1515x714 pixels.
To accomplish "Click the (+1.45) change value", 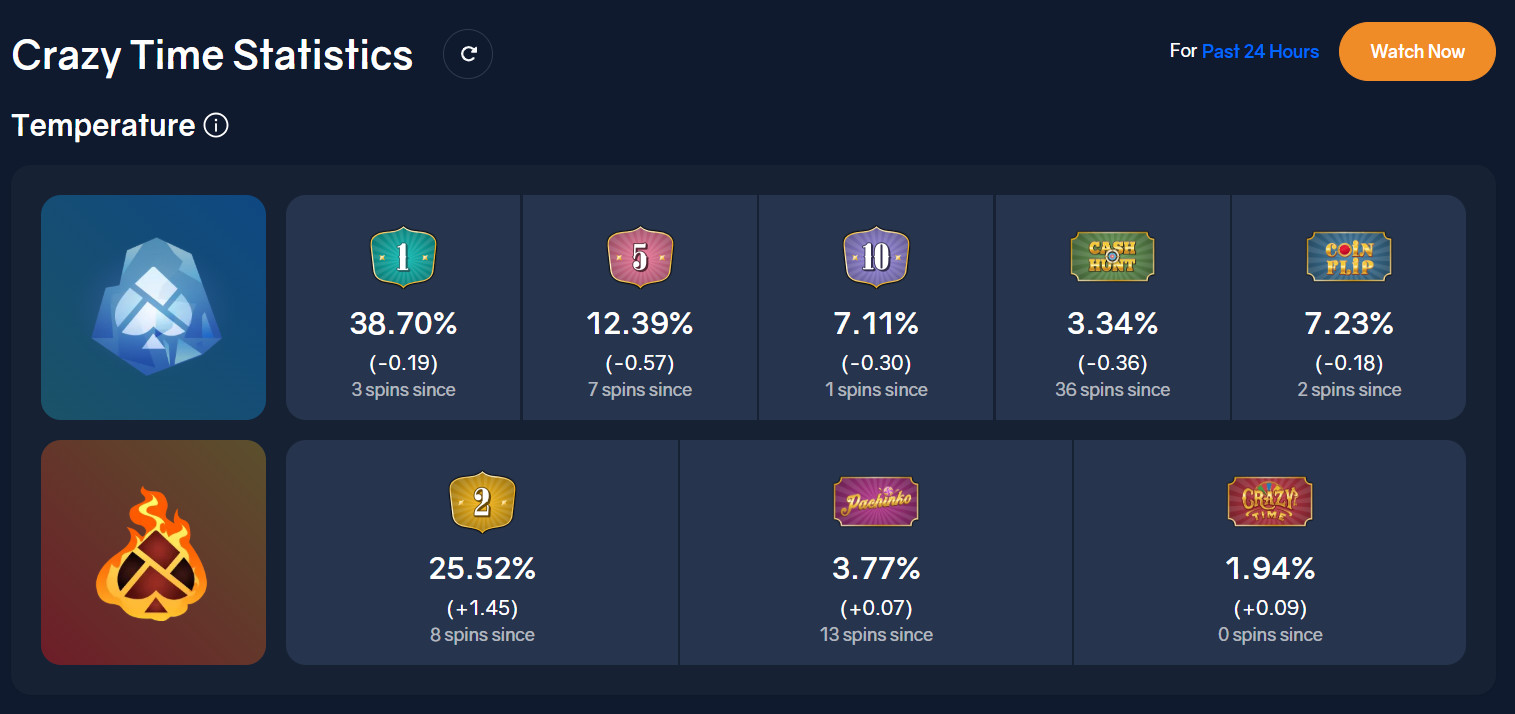I will point(482,608).
